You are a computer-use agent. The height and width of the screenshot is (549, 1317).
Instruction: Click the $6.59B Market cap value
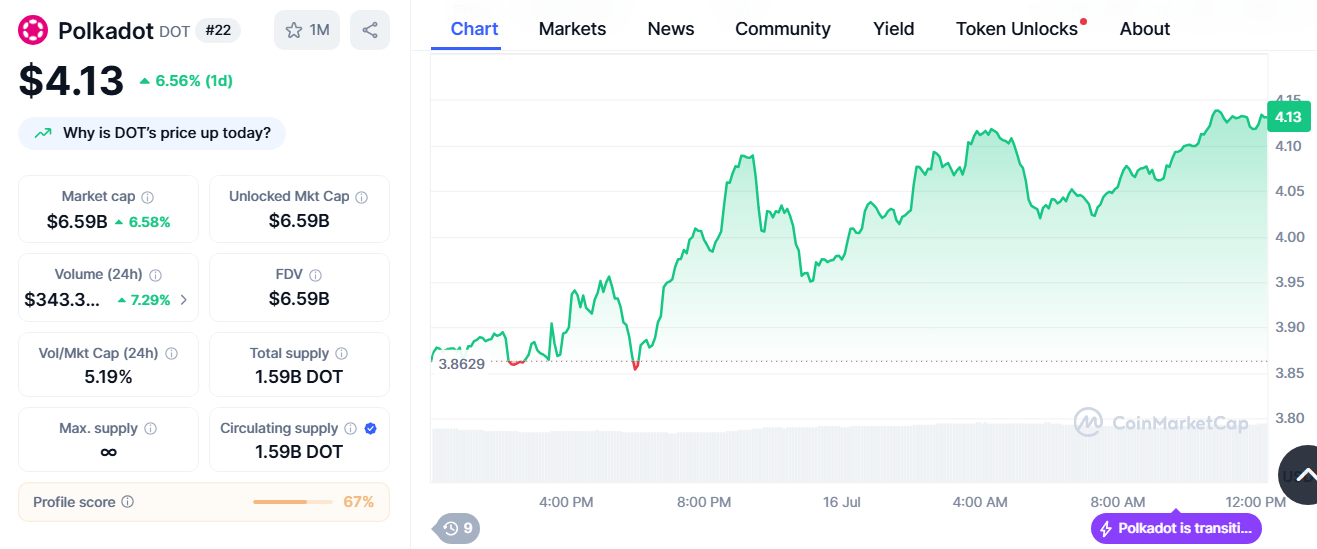coord(77,221)
